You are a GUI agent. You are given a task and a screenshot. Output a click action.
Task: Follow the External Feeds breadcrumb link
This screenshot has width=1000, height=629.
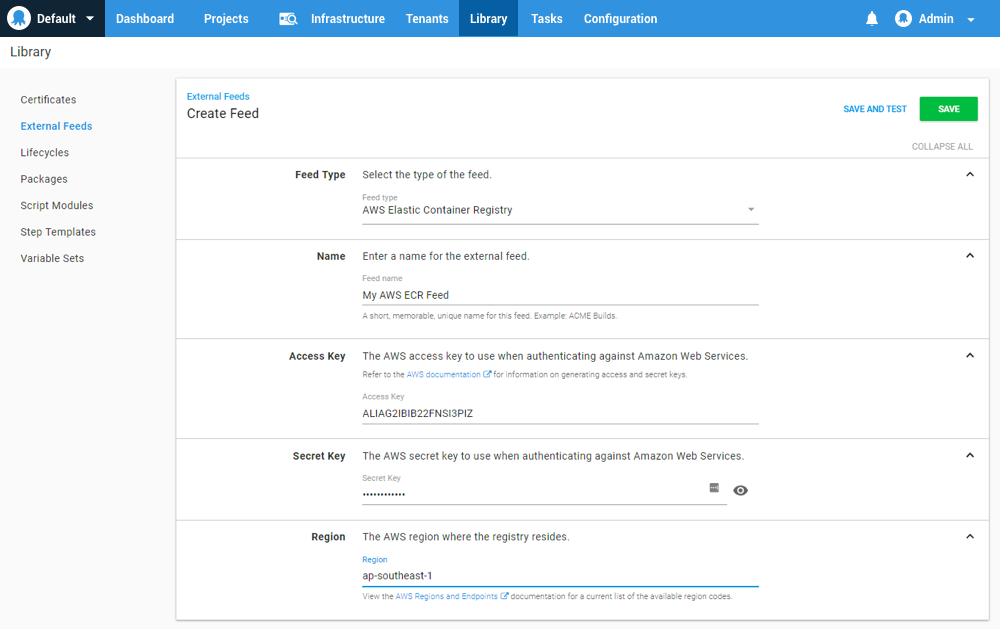[218, 96]
